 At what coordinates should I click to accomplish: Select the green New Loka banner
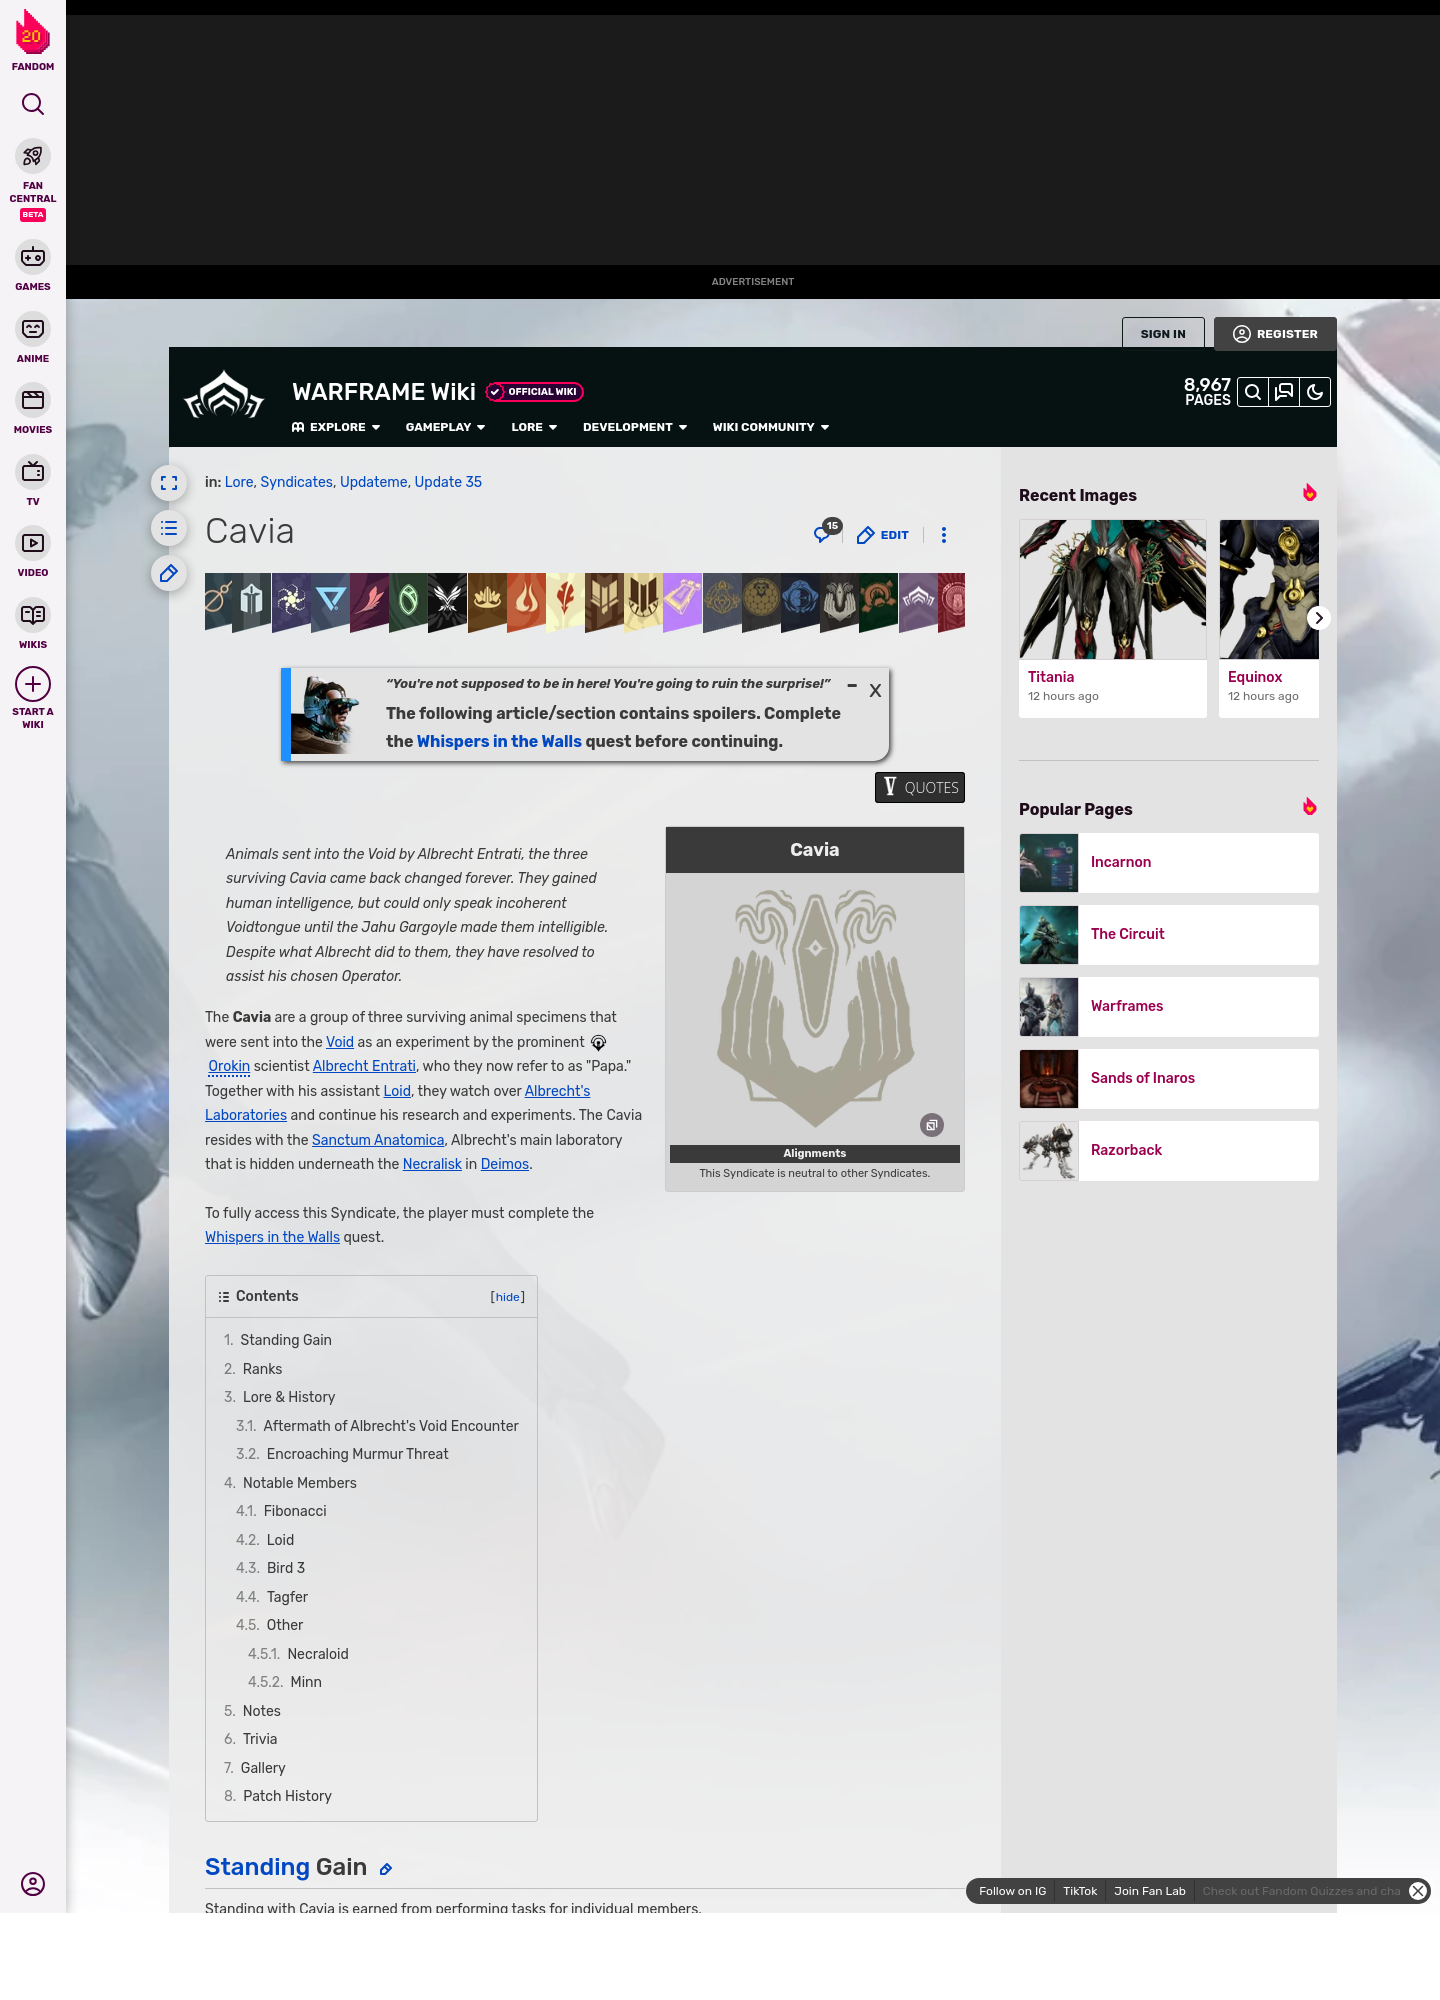point(408,601)
